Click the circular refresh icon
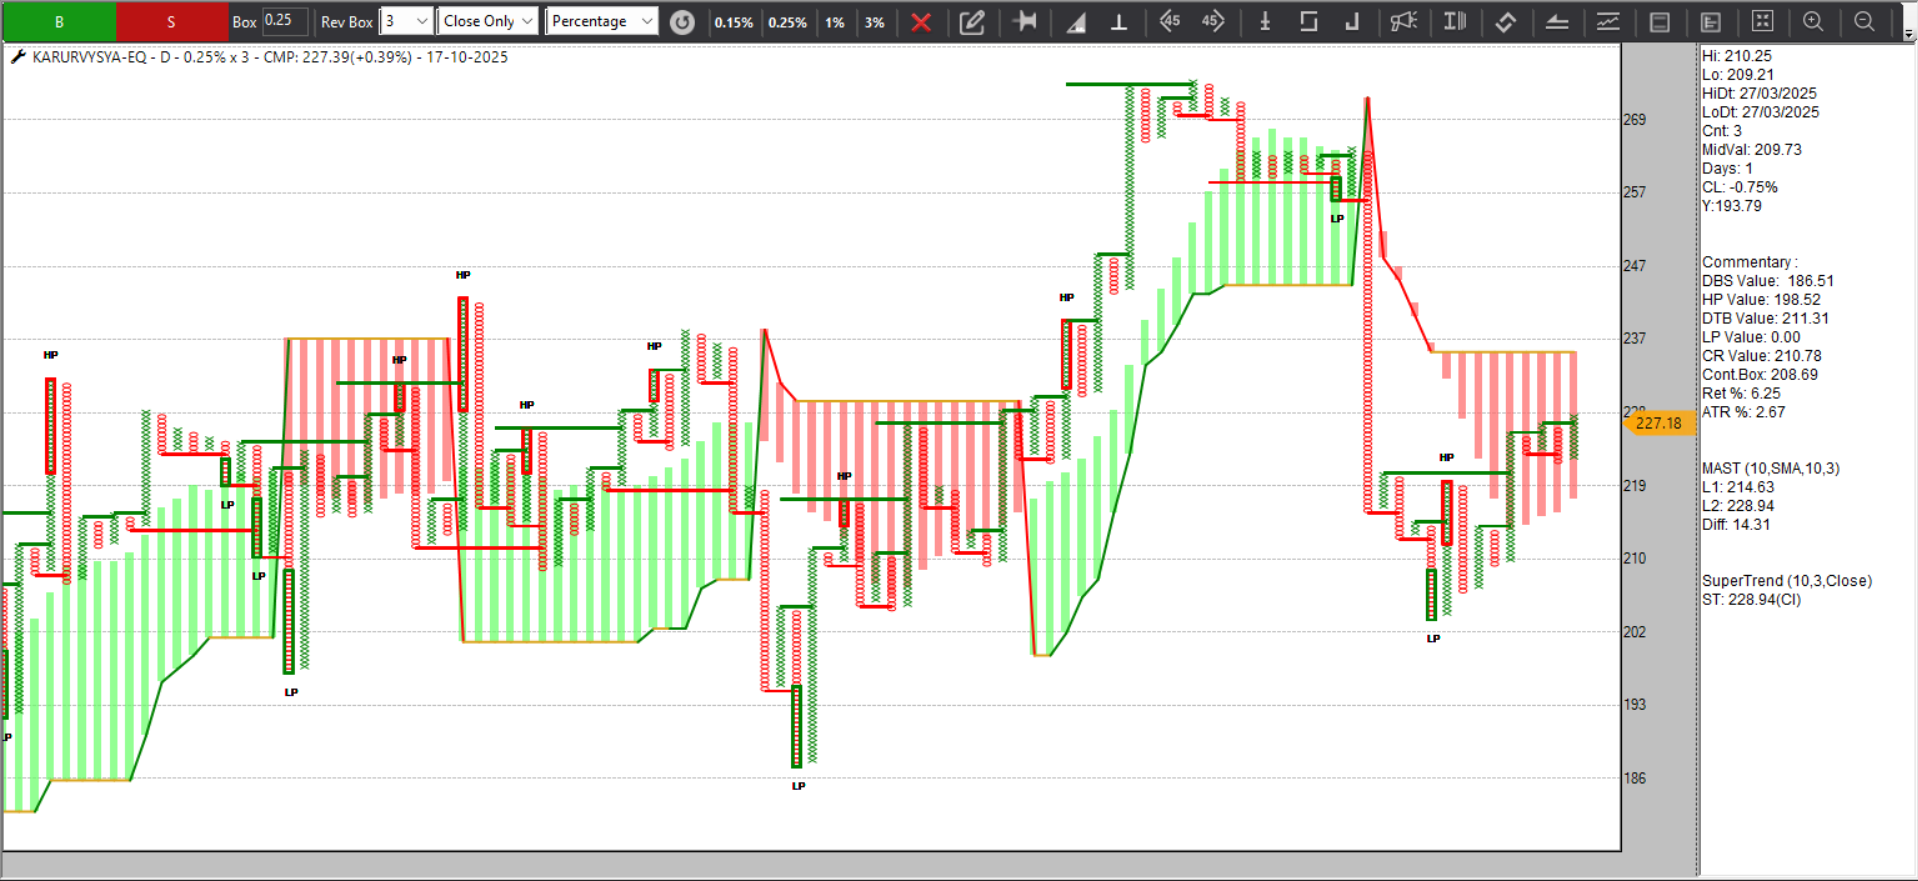Image resolution: width=1918 pixels, height=881 pixels. [x=682, y=22]
